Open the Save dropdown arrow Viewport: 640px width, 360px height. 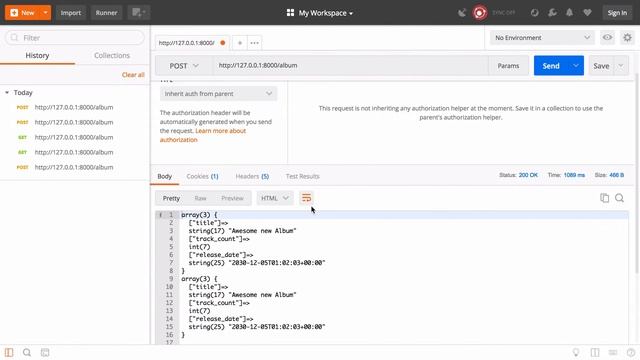621,66
